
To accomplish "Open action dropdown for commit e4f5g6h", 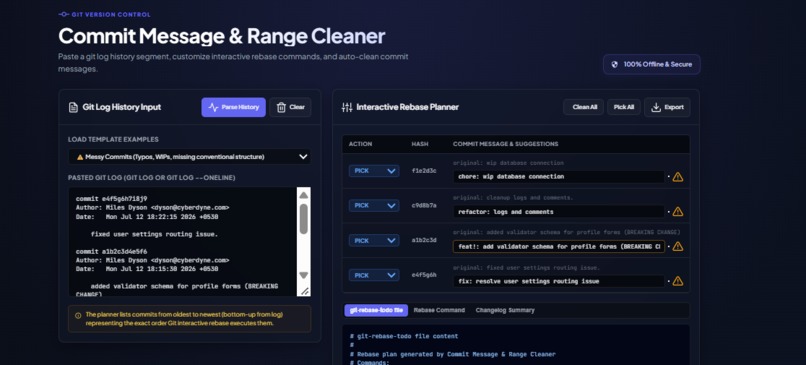I will pyautogui.click(x=374, y=275).
